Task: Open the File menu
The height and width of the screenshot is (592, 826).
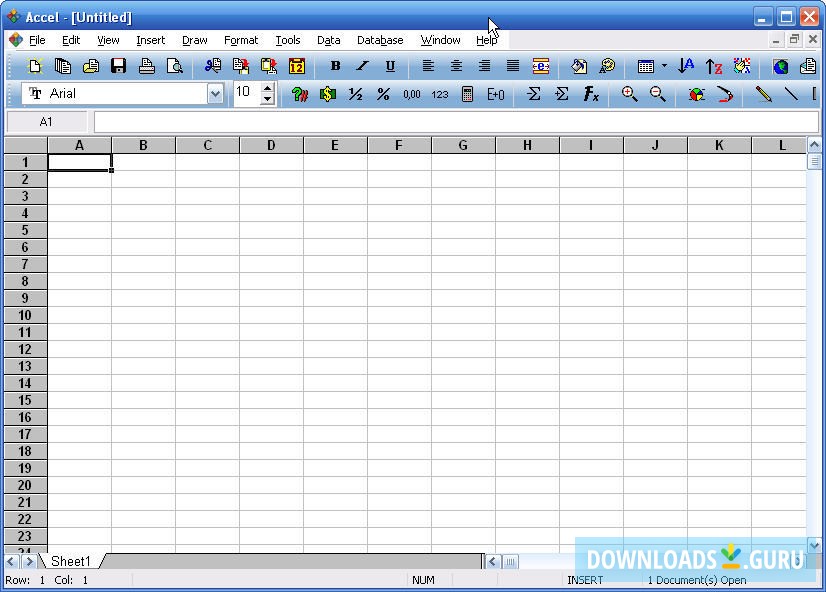Action: [x=37, y=40]
